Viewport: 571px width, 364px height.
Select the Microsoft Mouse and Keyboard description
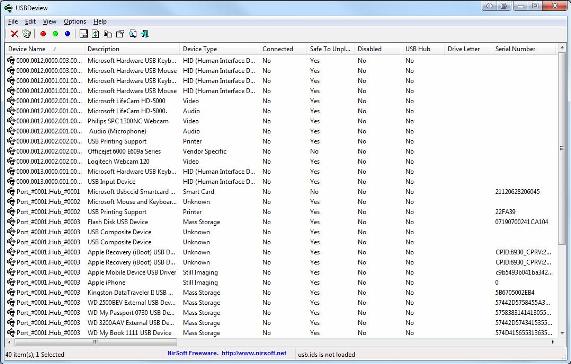(x=131, y=202)
